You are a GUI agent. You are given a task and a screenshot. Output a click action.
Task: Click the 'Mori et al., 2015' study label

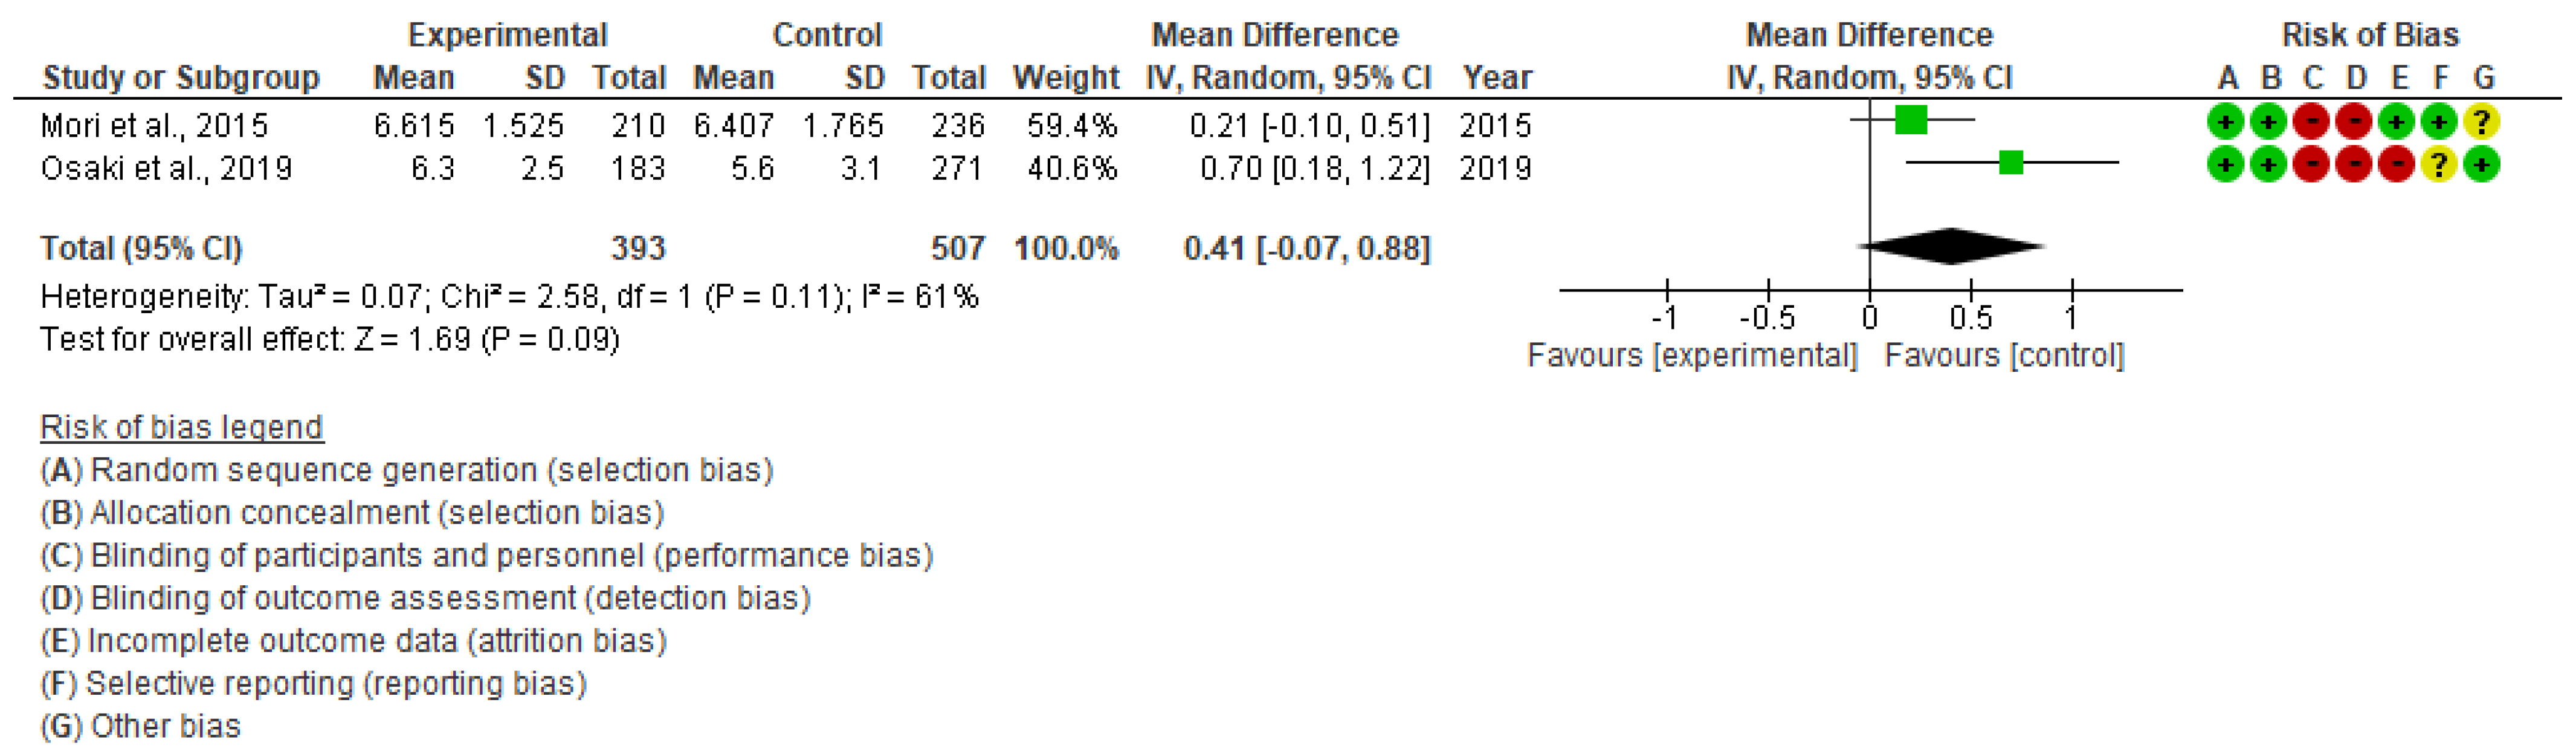154,125
